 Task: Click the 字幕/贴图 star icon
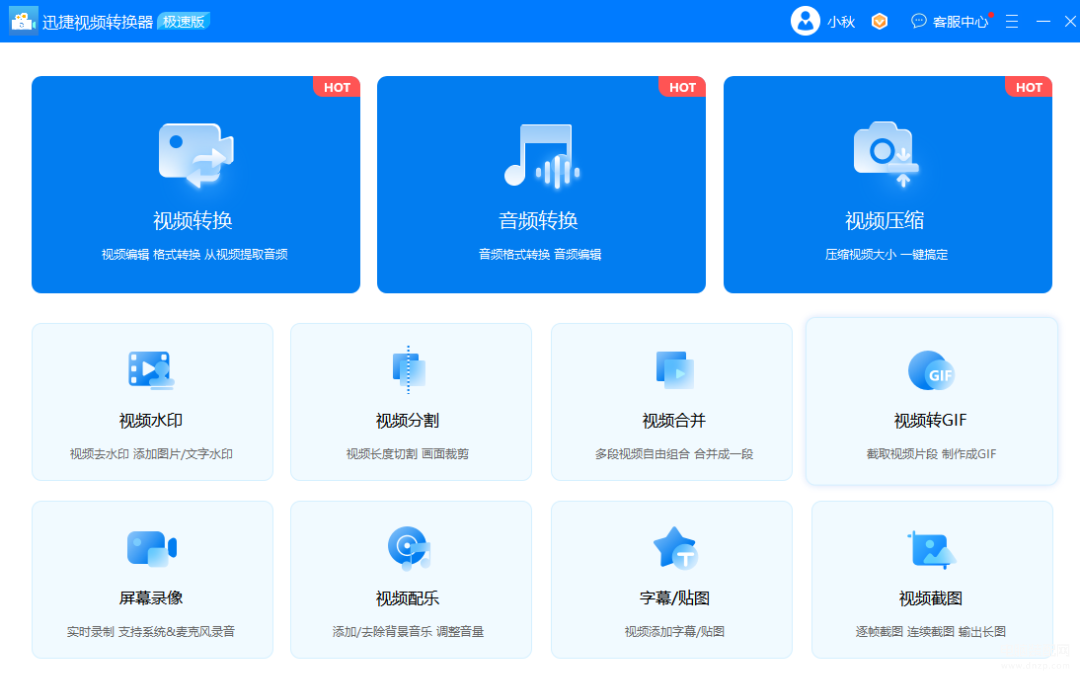point(675,548)
